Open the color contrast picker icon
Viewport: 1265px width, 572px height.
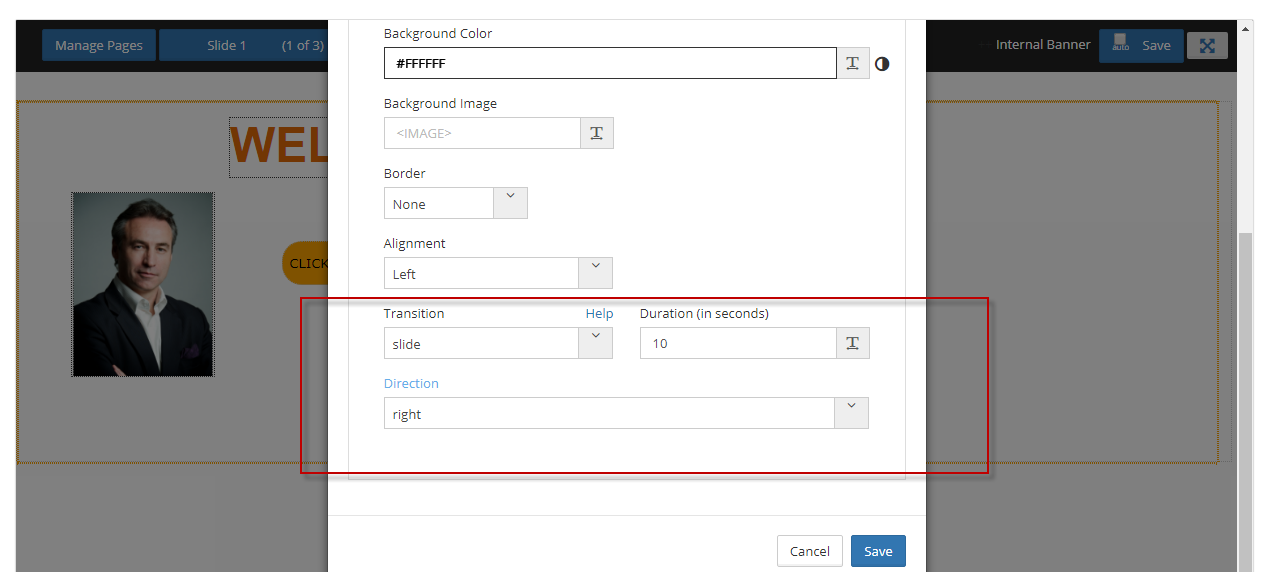pos(882,64)
